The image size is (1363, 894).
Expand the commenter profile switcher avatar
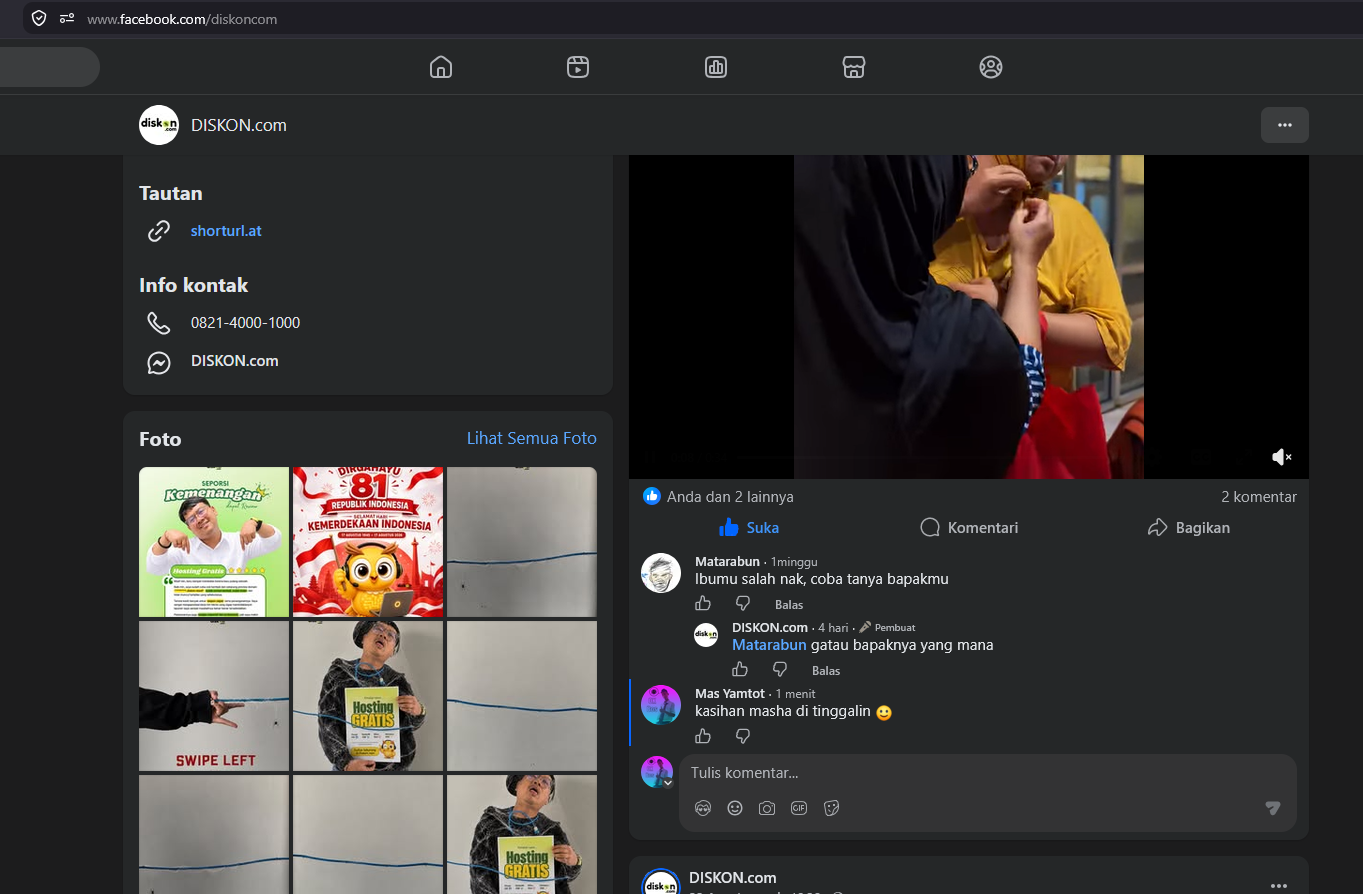click(657, 772)
